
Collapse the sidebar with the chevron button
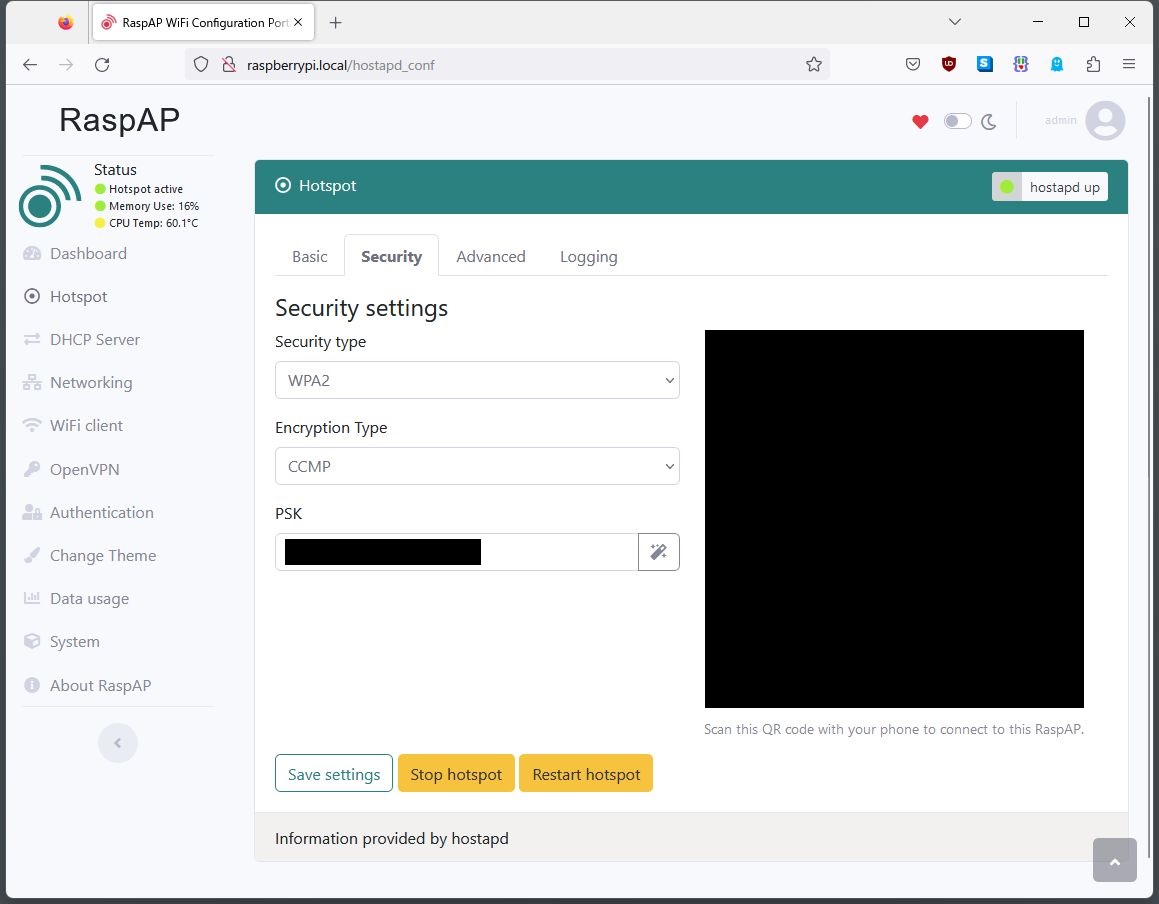117,742
